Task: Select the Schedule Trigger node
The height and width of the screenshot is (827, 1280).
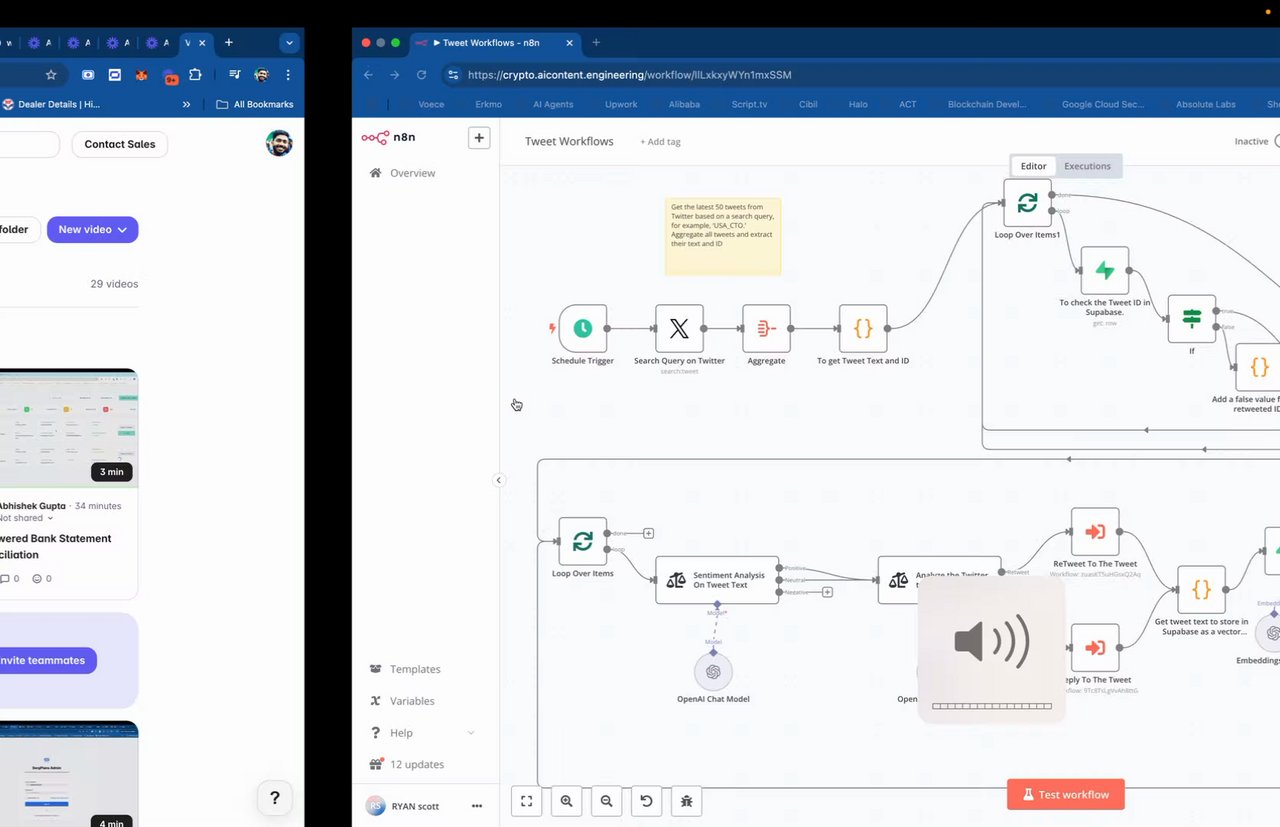Action: pos(583,329)
